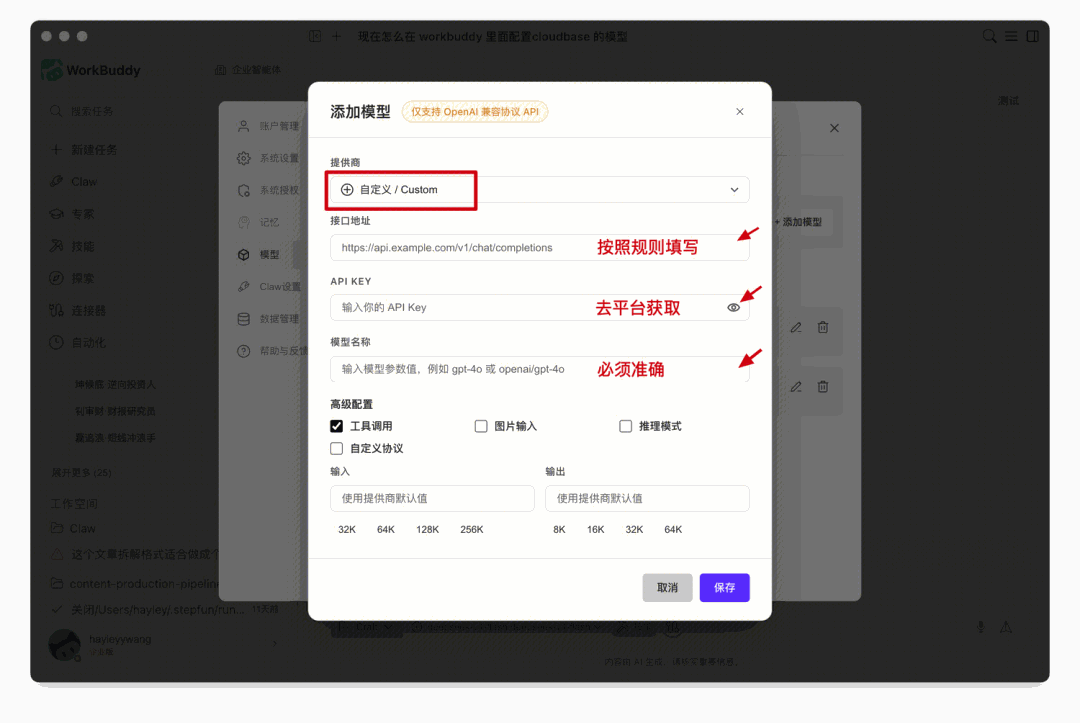1080x723 pixels.
Task: Click the list menu icon in title bar
Action: tap(1011, 36)
